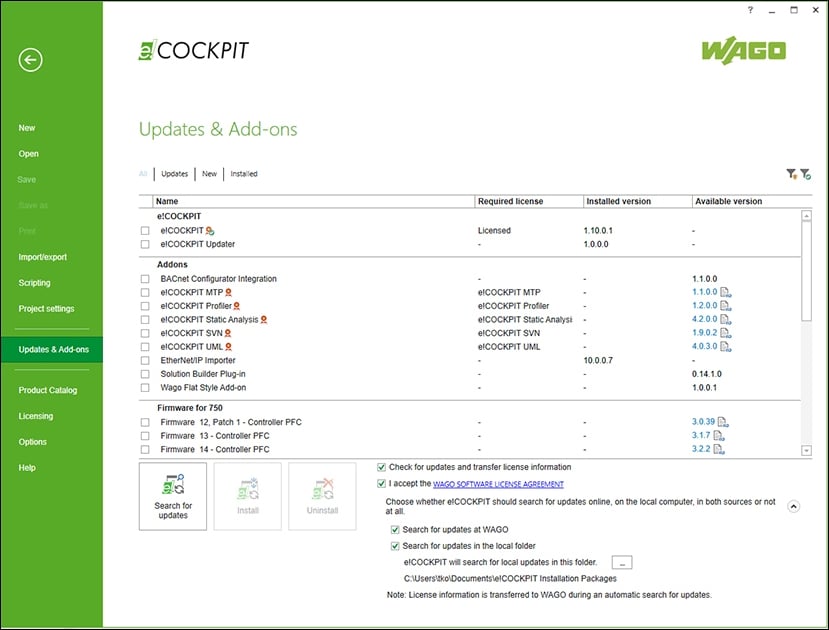Toggle Check for updates and transfer license information
The image size is (829, 630).
tap(381, 467)
